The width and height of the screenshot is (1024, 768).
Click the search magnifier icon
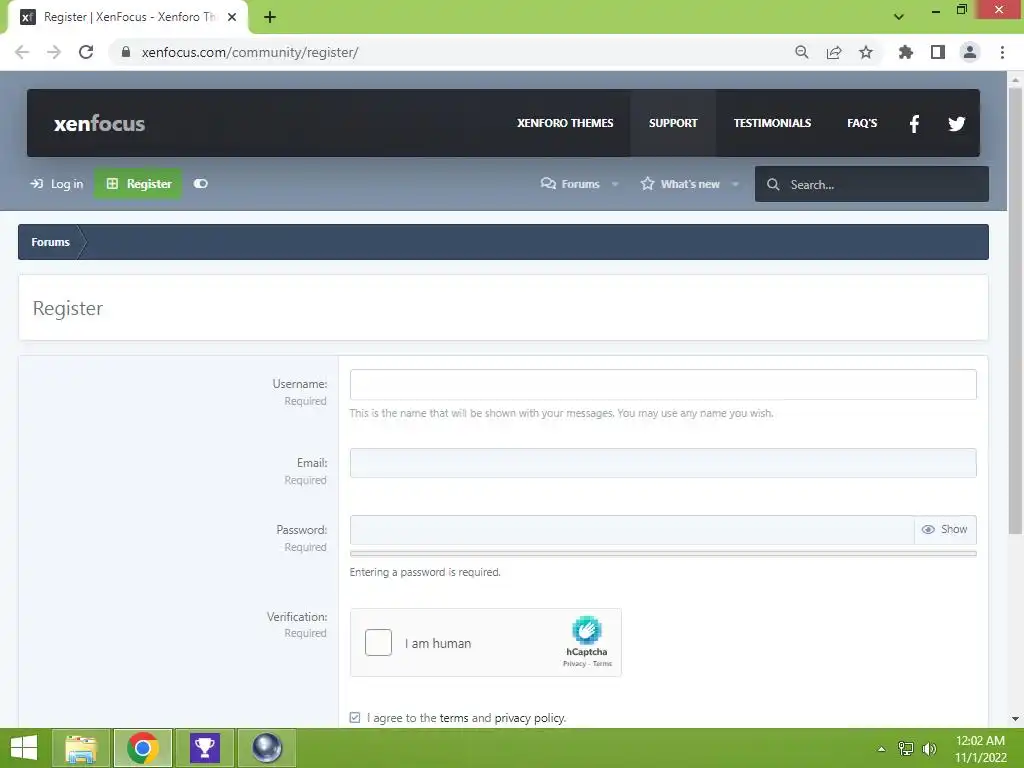773,184
